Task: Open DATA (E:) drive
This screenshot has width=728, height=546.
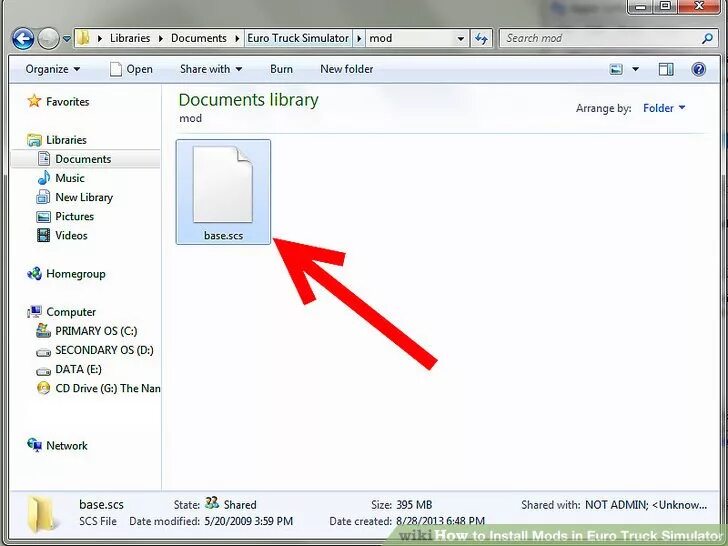Action: (78, 369)
